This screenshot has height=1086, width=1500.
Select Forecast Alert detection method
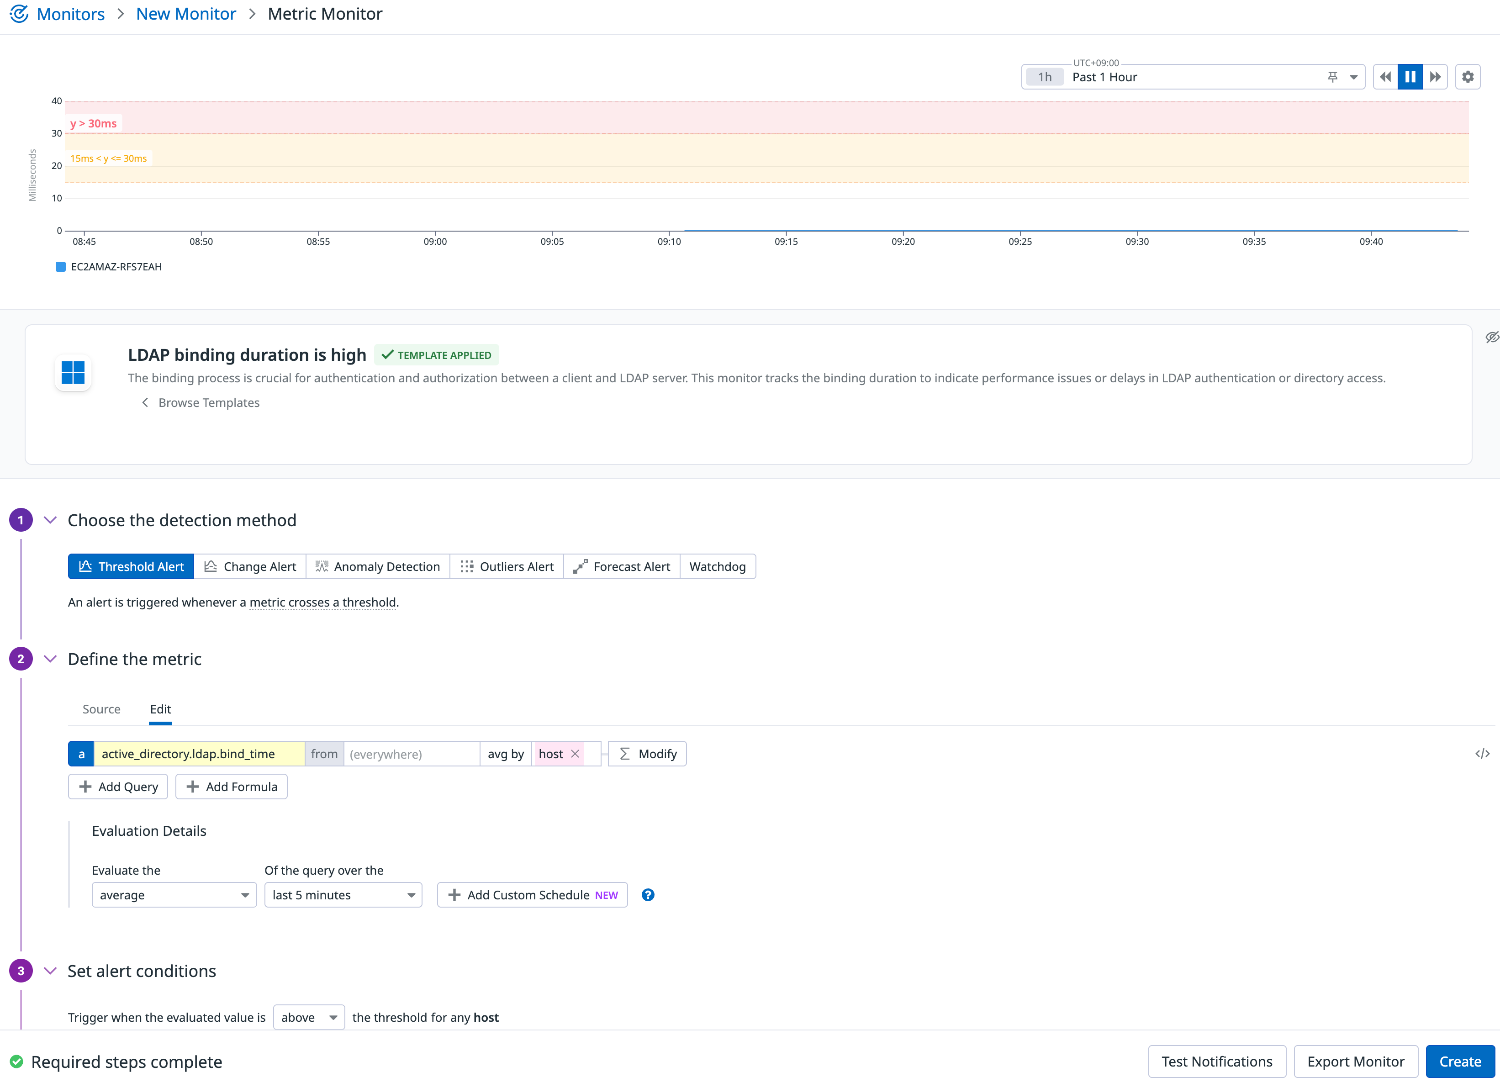click(622, 567)
